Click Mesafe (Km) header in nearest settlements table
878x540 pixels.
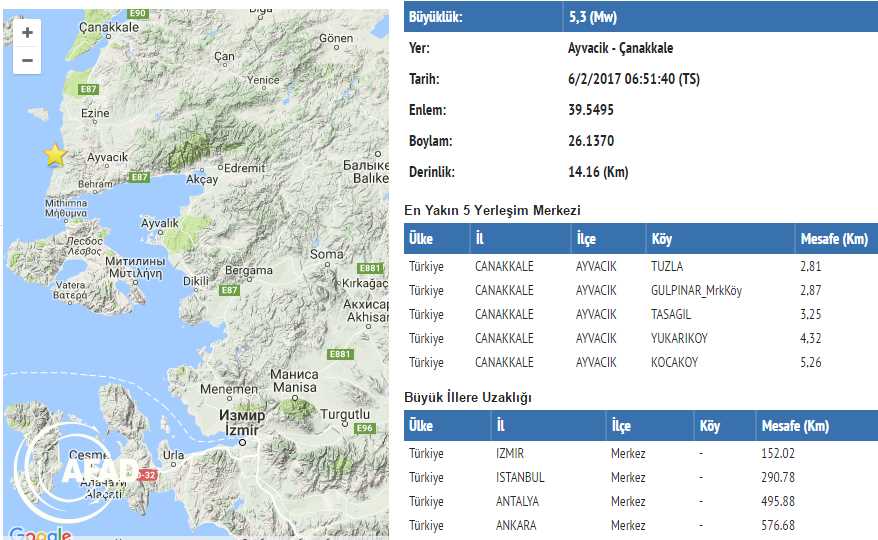pyautogui.click(x=834, y=240)
